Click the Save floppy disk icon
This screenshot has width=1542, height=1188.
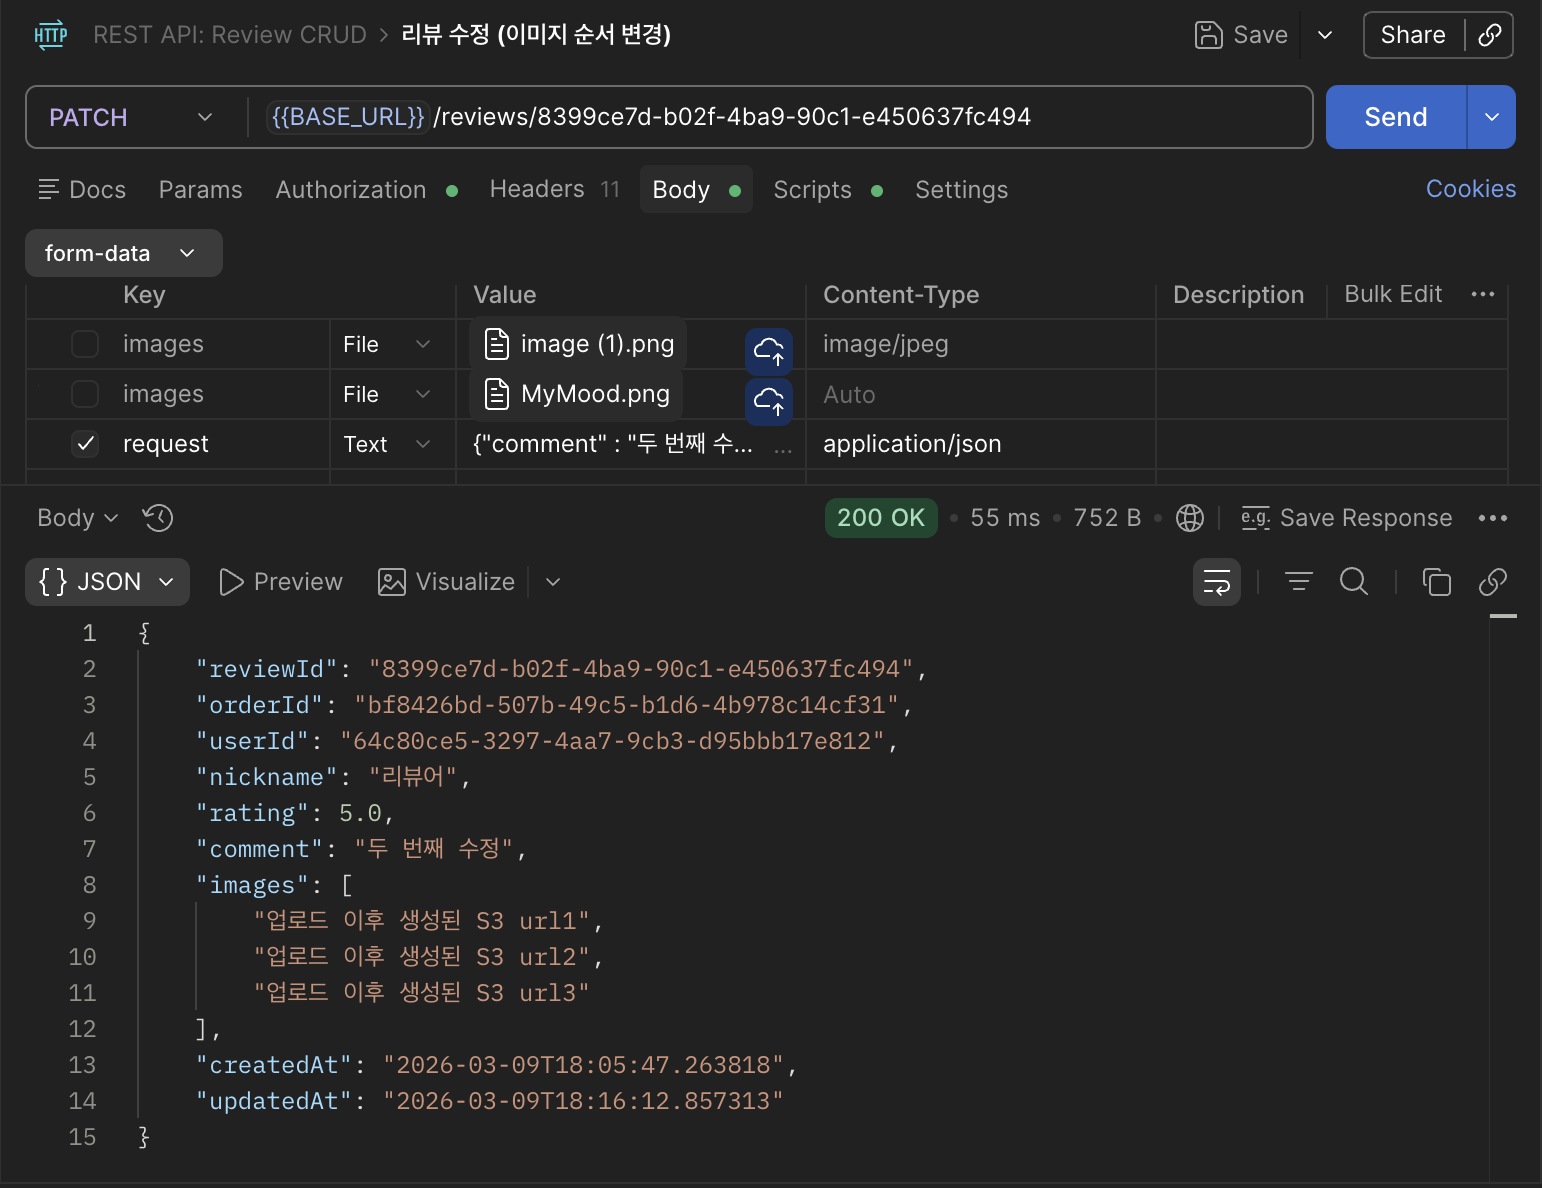pyautogui.click(x=1209, y=35)
